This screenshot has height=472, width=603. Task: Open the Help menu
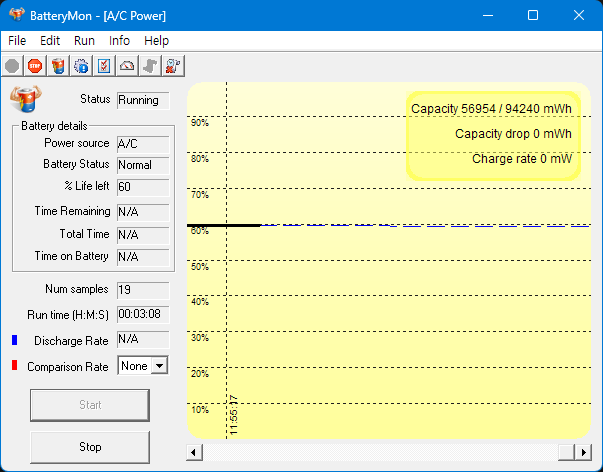[157, 40]
